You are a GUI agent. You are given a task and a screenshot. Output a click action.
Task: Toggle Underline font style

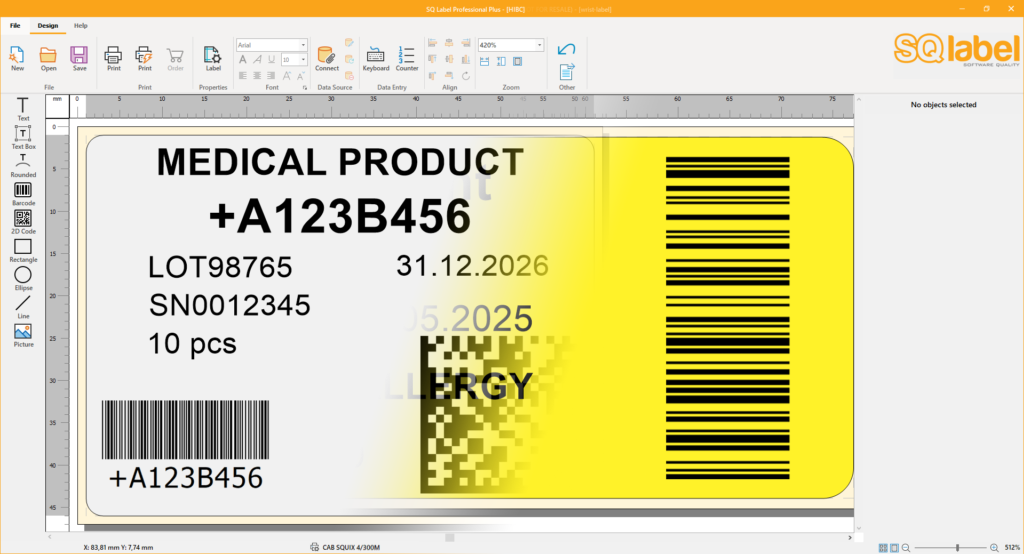click(271, 60)
